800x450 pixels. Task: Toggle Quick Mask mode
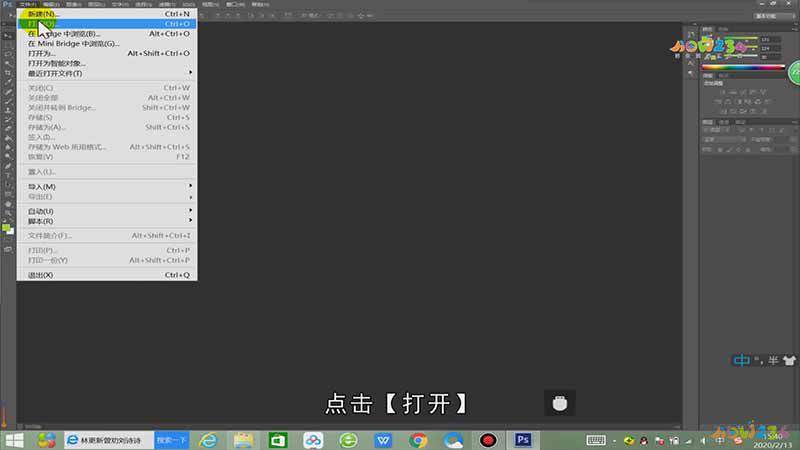tap(8, 249)
